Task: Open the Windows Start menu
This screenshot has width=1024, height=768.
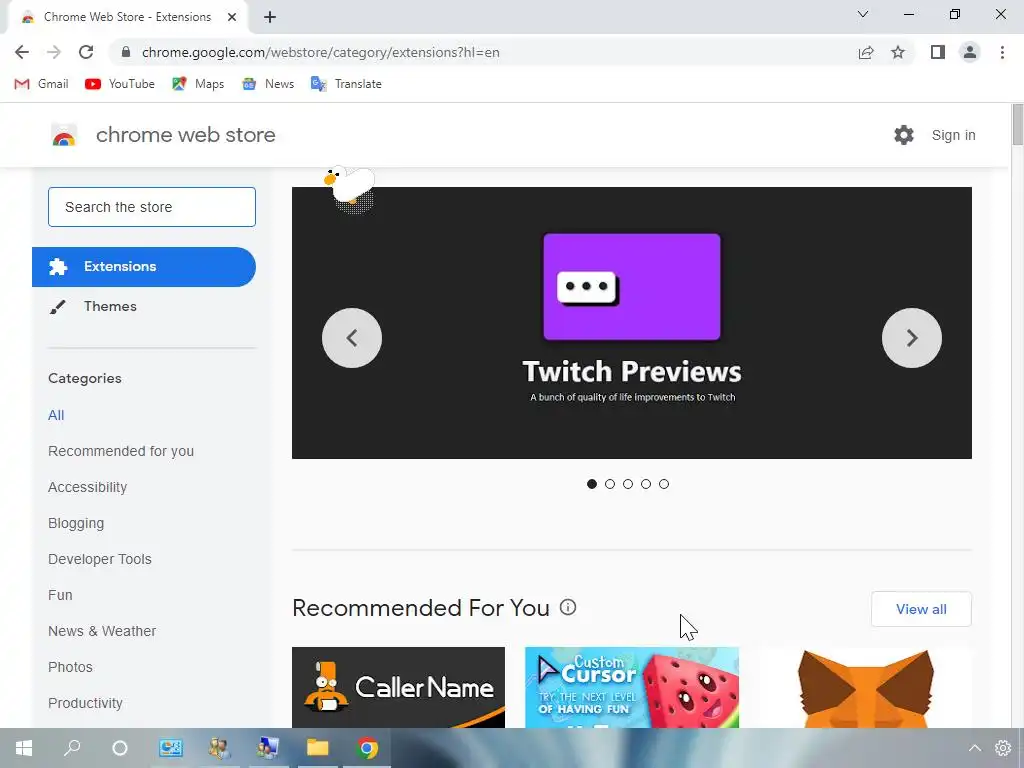Action: (x=24, y=748)
